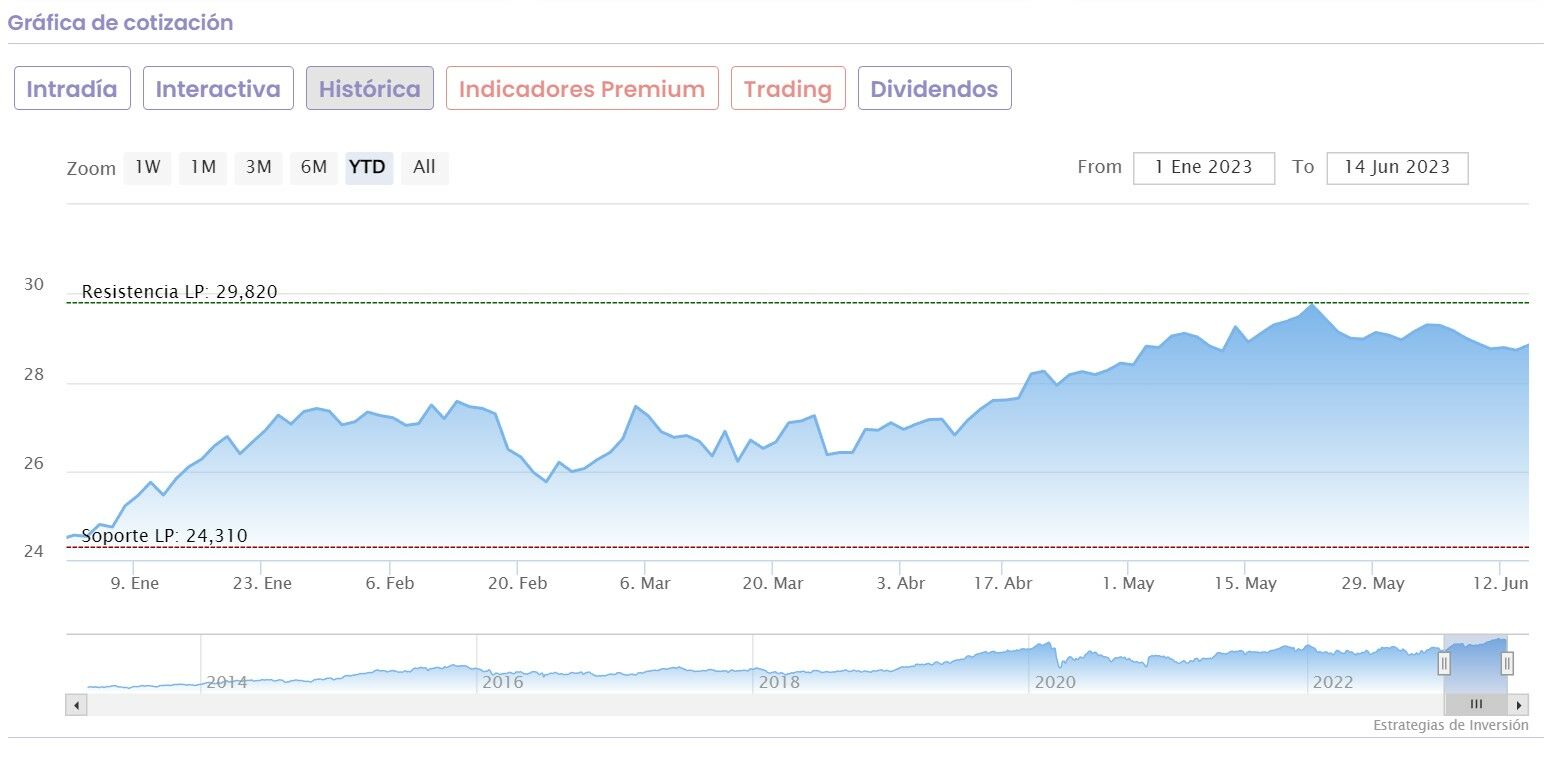Select the 3M zoom range
Viewport: 1548px width, 763px height.
pos(259,168)
